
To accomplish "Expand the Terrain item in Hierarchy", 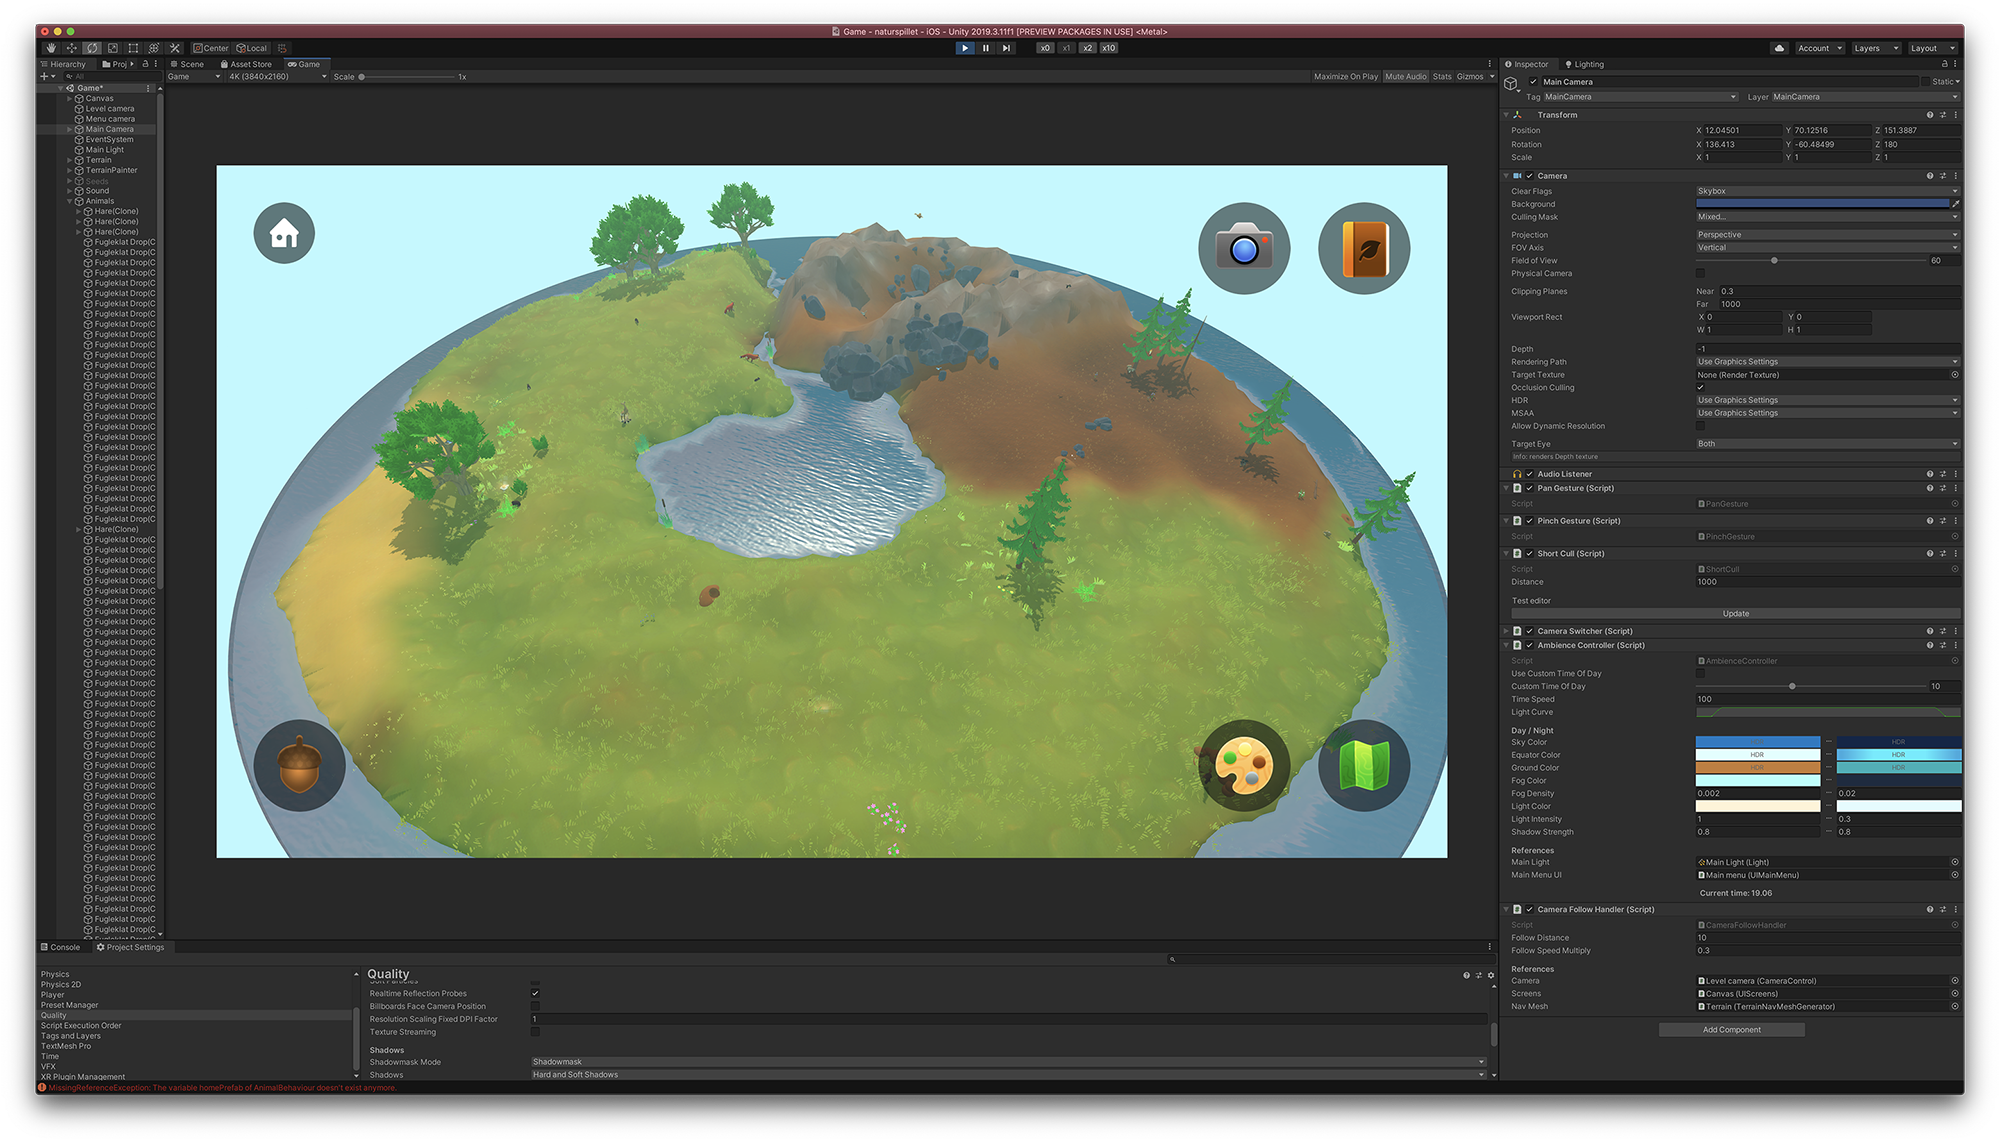I will click(69, 160).
